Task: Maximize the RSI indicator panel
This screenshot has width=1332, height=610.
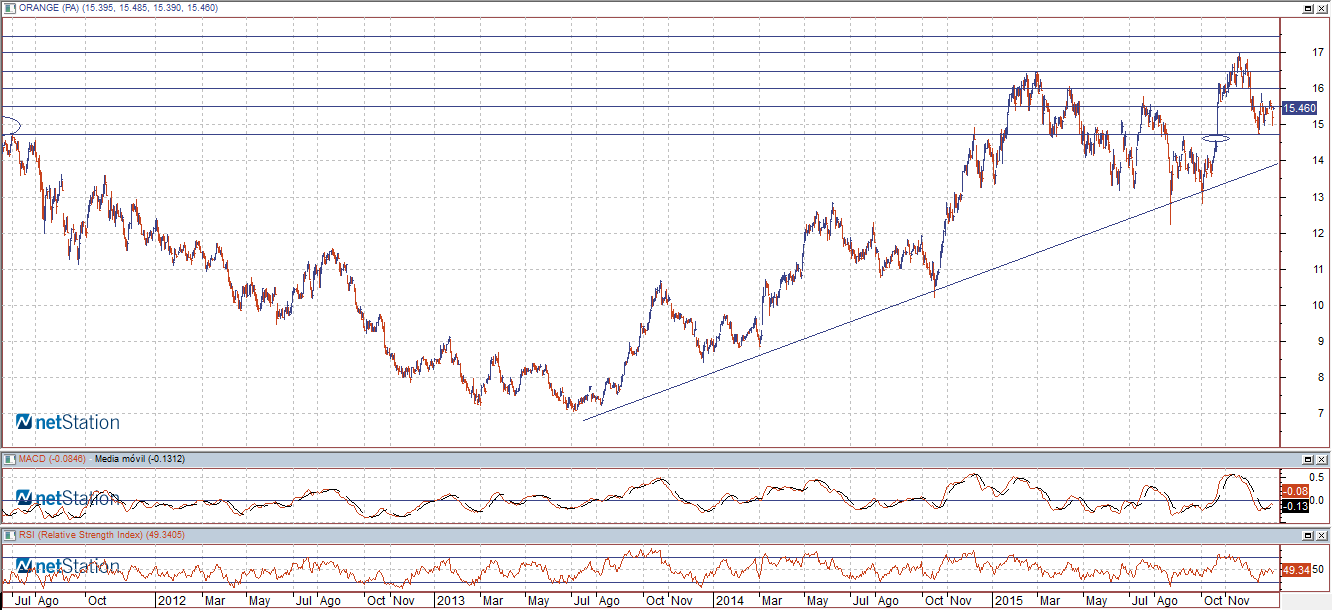Action: click(x=1308, y=535)
